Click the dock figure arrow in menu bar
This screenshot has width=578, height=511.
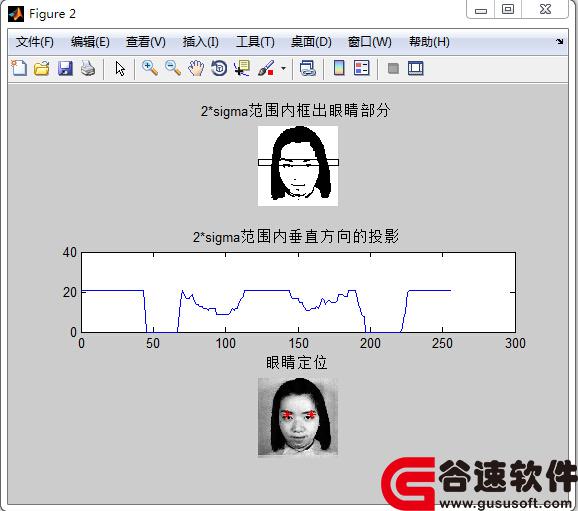[560, 42]
